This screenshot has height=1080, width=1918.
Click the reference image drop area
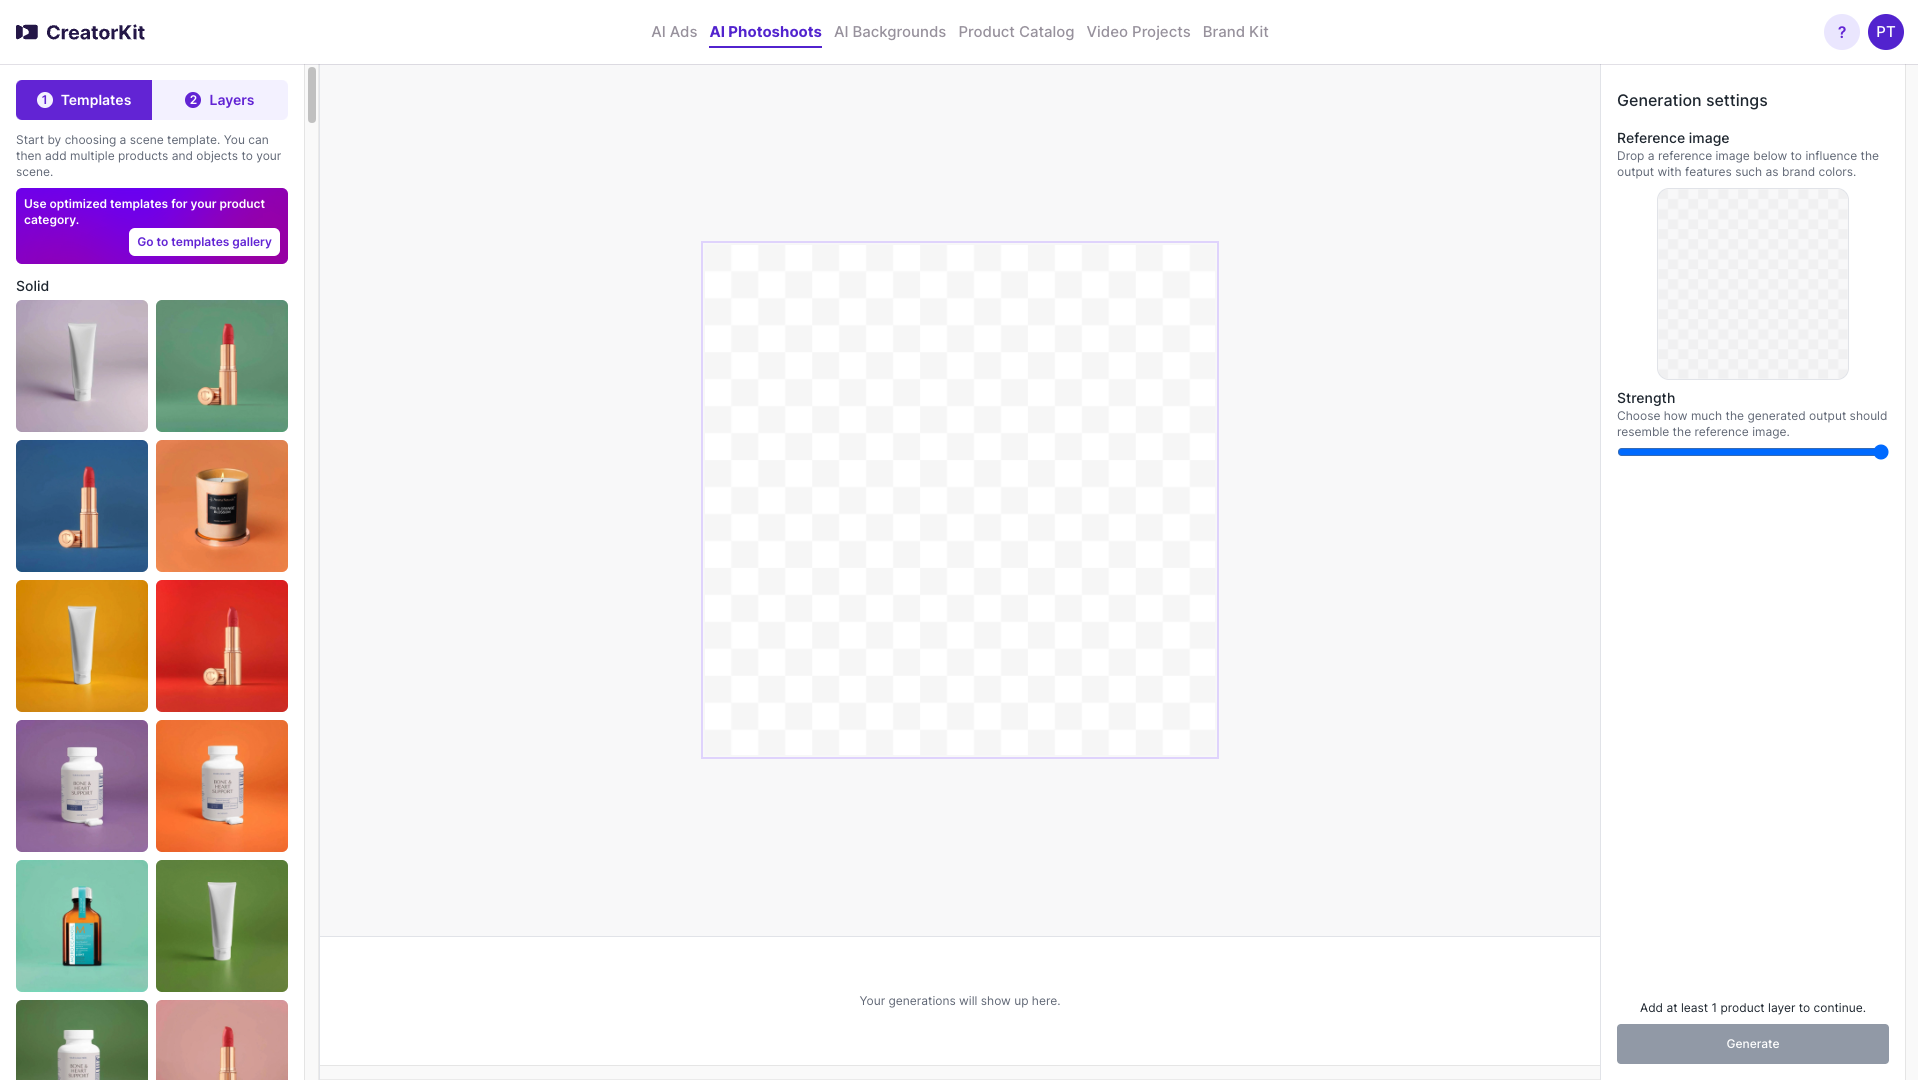pos(1752,284)
